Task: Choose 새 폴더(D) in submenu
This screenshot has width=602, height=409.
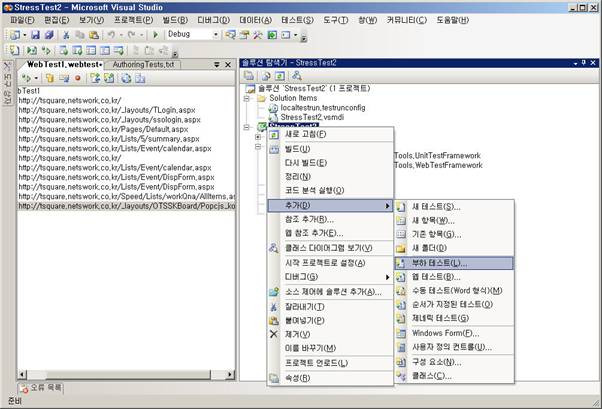Action: [454, 248]
